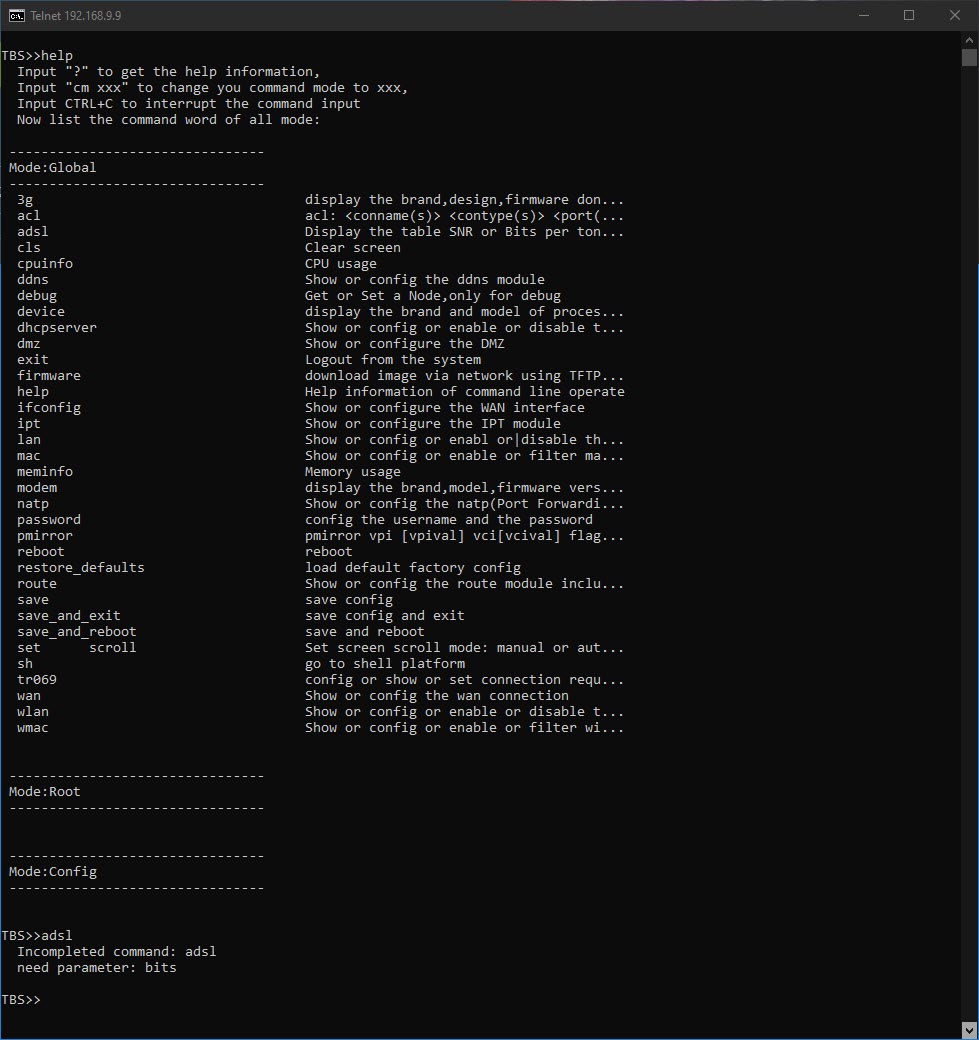Click the 'TBS>>help' command line
The height and width of the screenshot is (1040, 979).
pyautogui.click(x=37, y=56)
